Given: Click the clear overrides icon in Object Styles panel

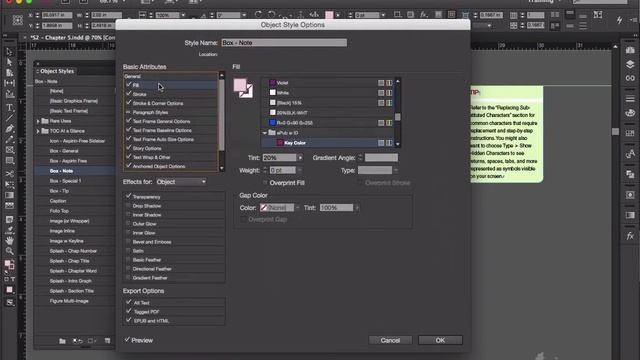Looking at the screenshot, I should [x=78, y=341].
